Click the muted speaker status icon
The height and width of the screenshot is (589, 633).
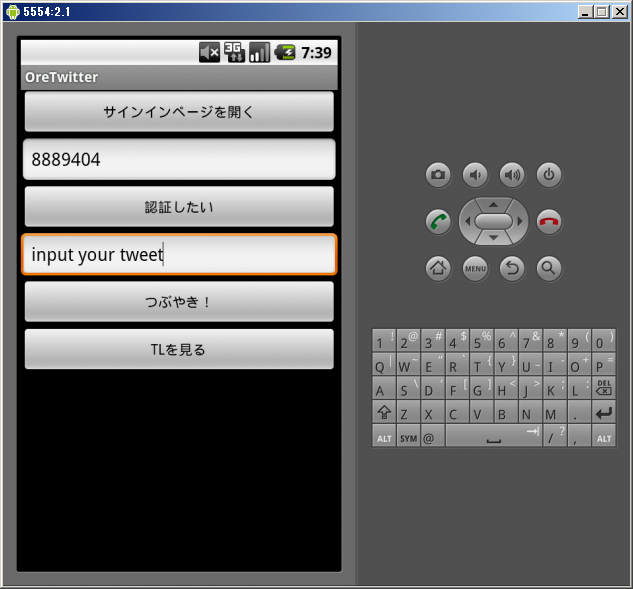click(x=209, y=52)
